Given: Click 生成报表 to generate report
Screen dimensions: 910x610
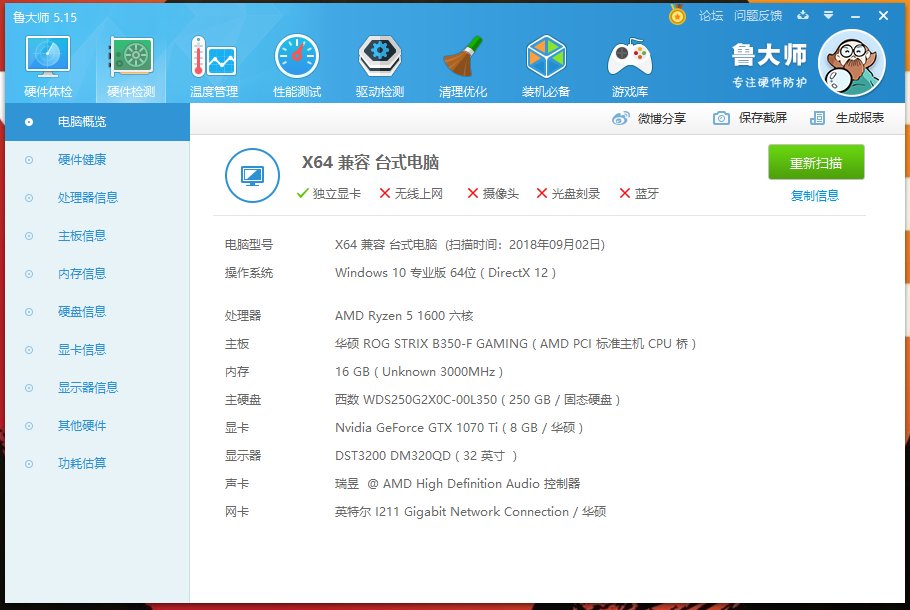Looking at the screenshot, I should click(848, 118).
